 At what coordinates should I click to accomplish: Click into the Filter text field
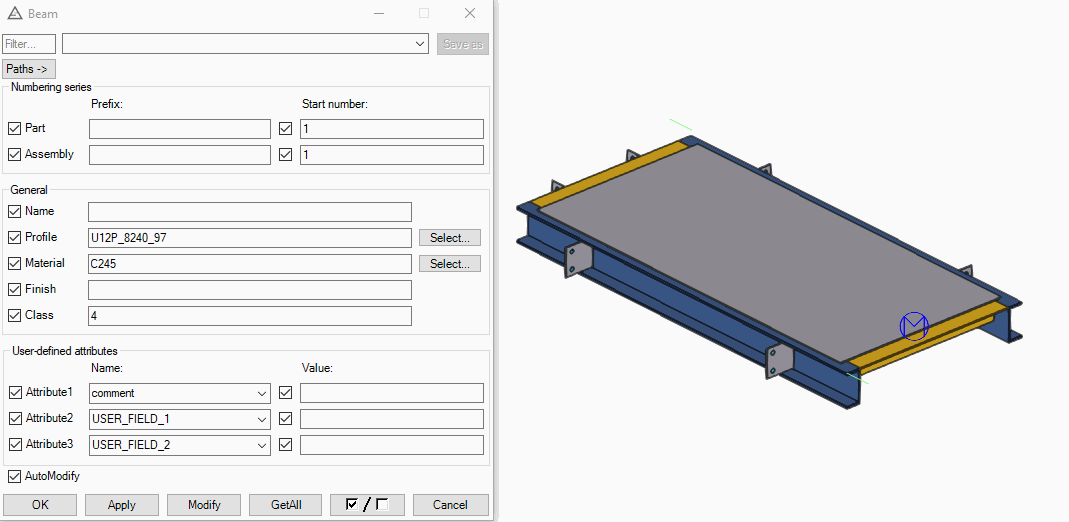(x=29, y=44)
